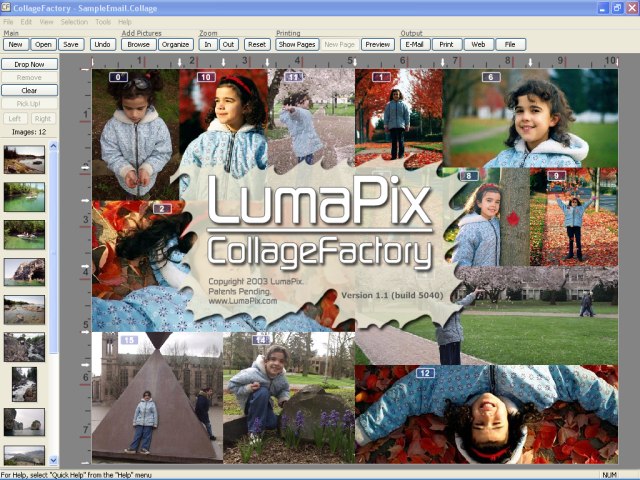Image resolution: width=640 pixels, height=480 pixels.
Task: Open the Tools menu
Action: tap(103, 22)
